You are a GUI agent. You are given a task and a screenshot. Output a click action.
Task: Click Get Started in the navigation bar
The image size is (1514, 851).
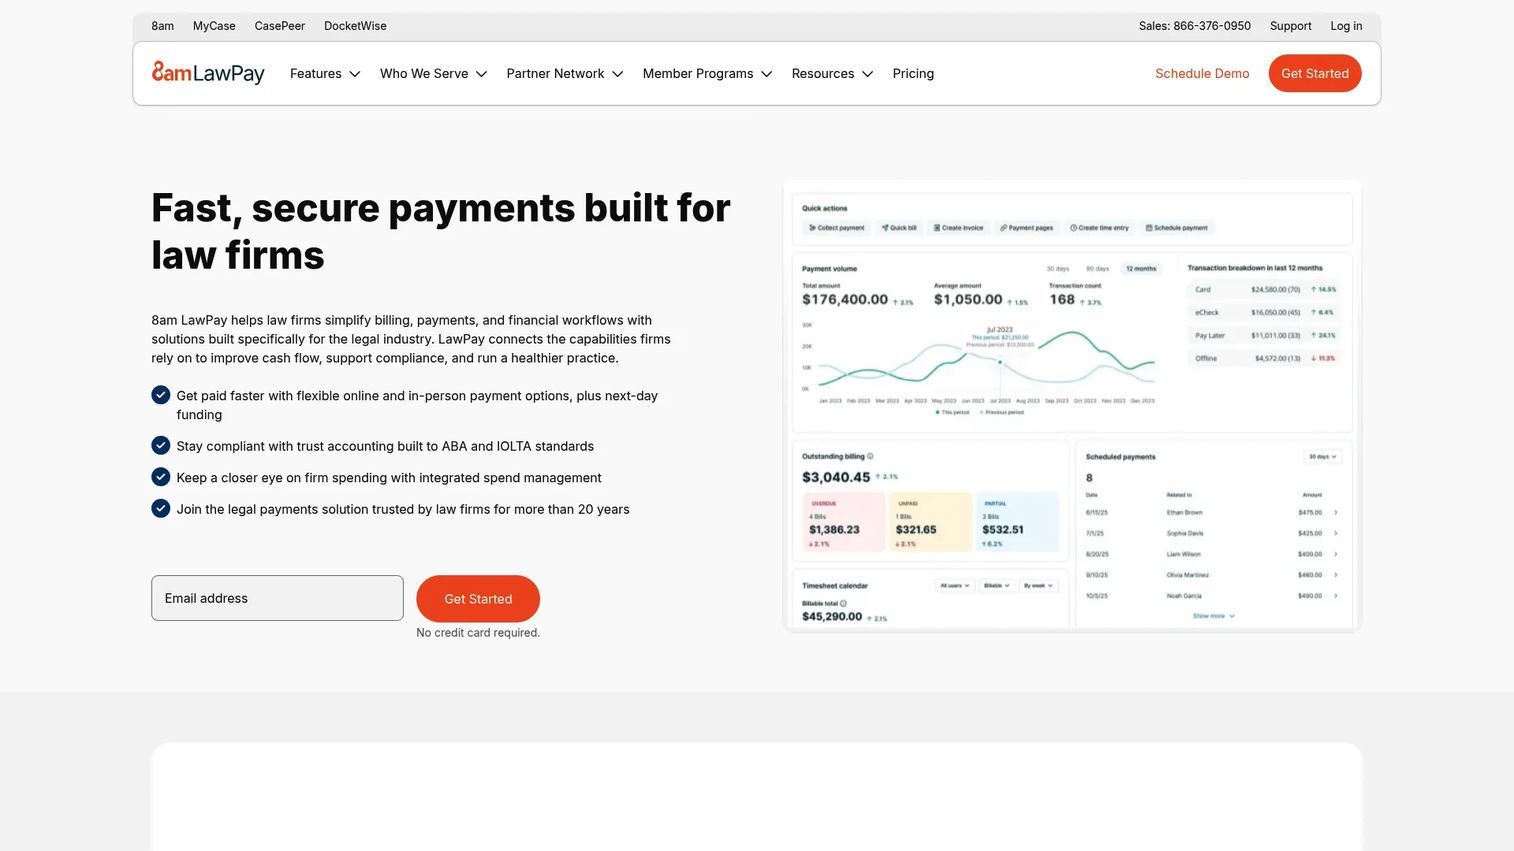[1315, 73]
